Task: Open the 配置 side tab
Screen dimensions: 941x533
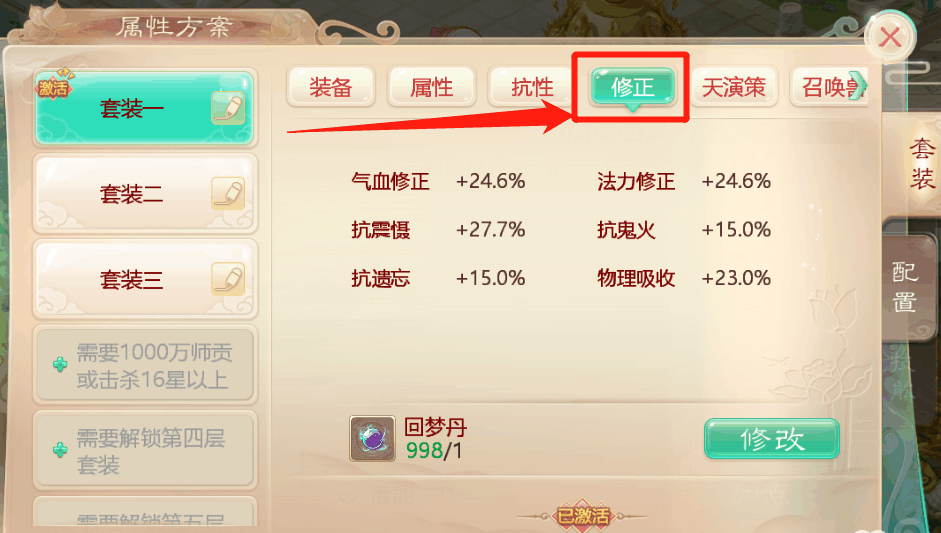Action: [905, 287]
